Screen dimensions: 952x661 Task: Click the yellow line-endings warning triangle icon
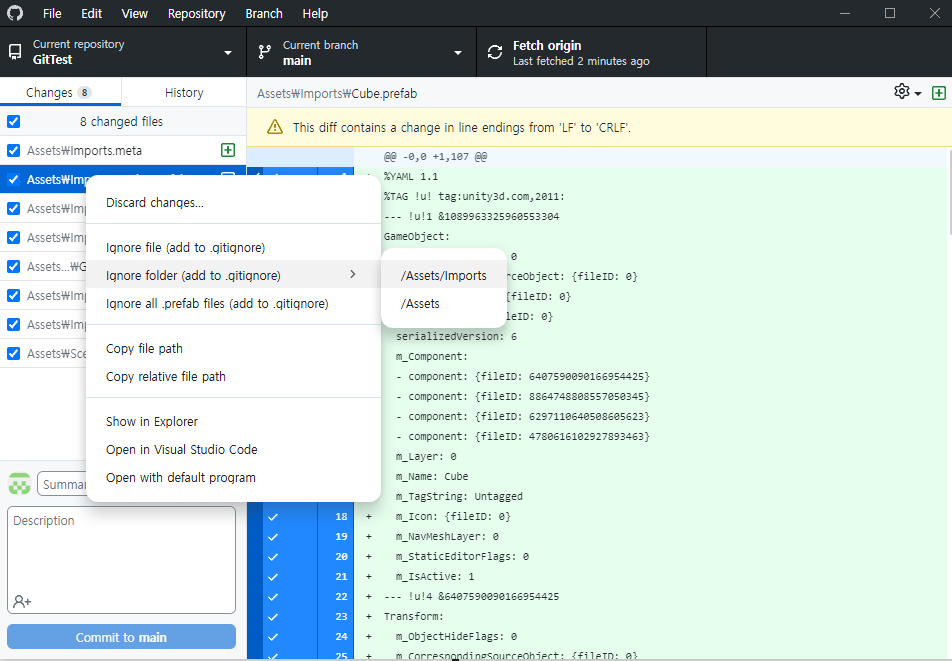click(x=275, y=127)
